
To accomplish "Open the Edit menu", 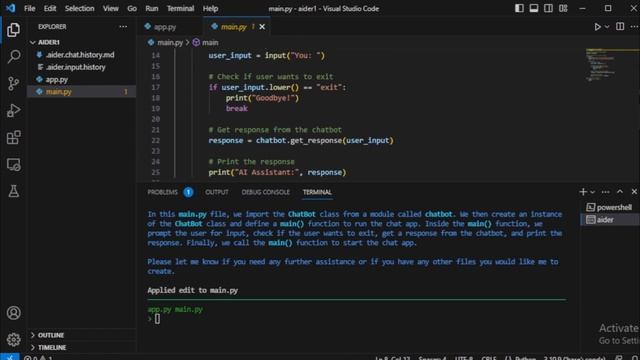I will 50,9.
